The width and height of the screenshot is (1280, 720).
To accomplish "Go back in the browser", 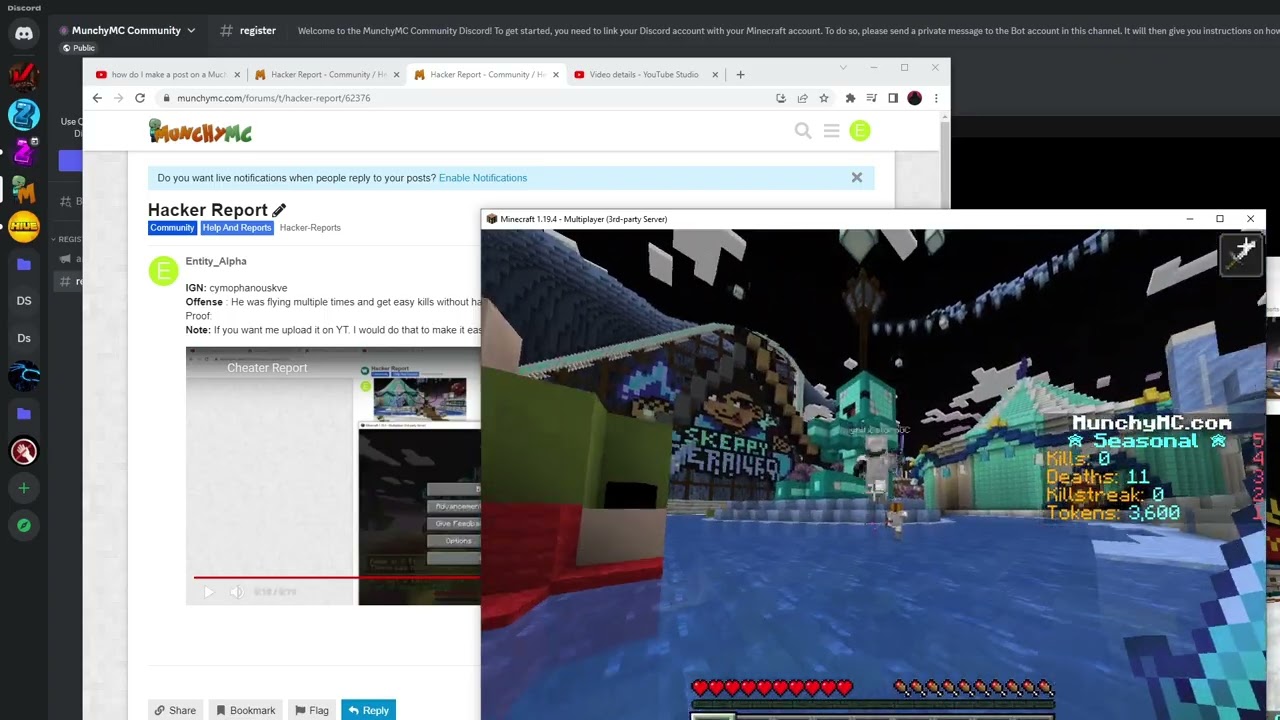I will click(x=97, y=98).
